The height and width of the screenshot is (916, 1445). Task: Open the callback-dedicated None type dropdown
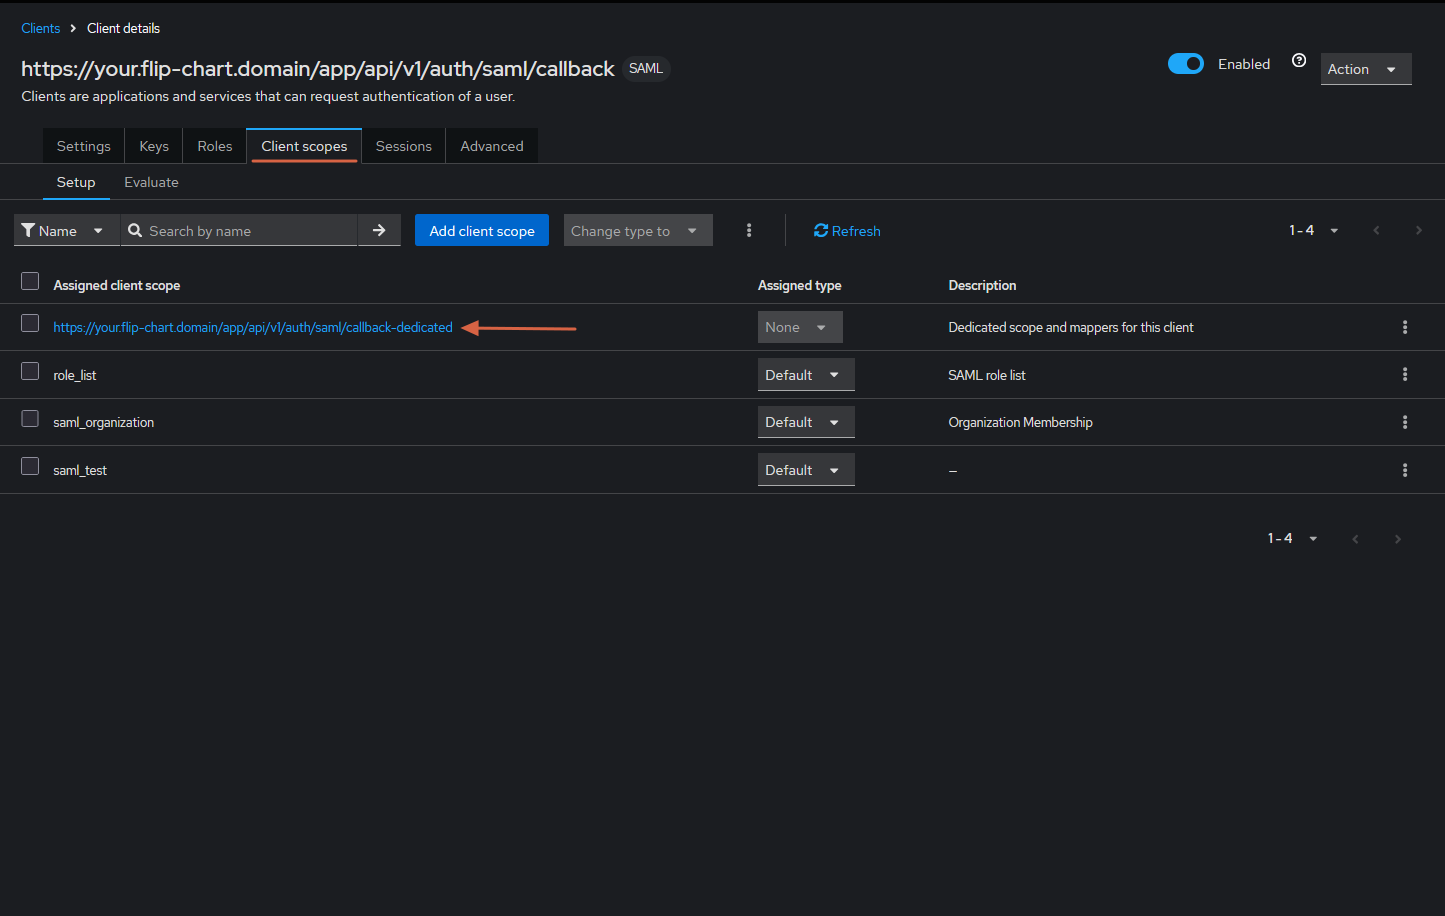[x=800, y=327]
